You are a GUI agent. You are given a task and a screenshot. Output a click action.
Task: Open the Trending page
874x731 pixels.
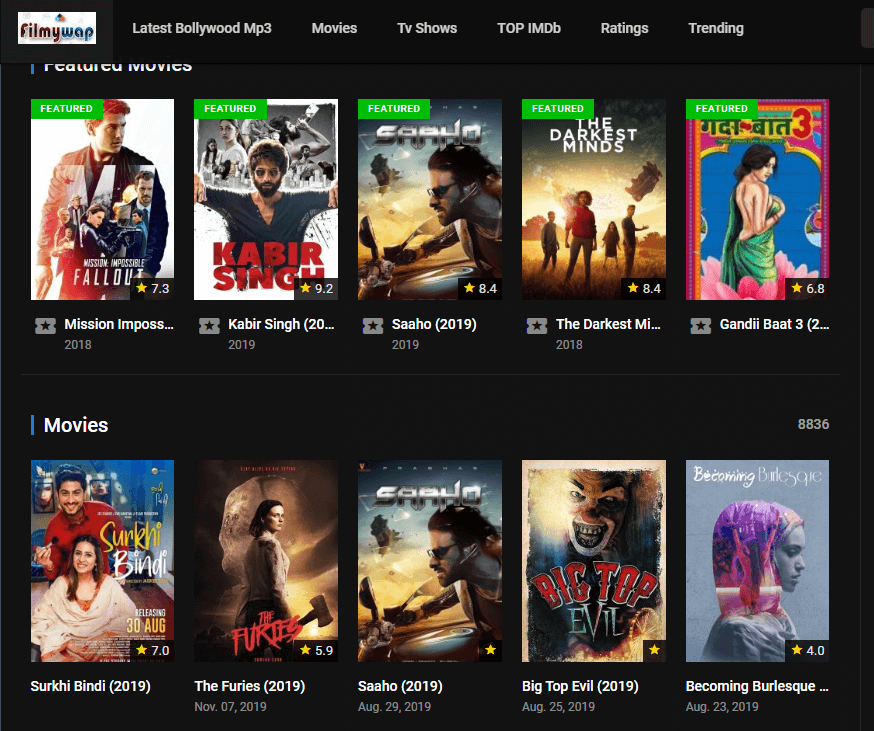click(x=716, y=28)
